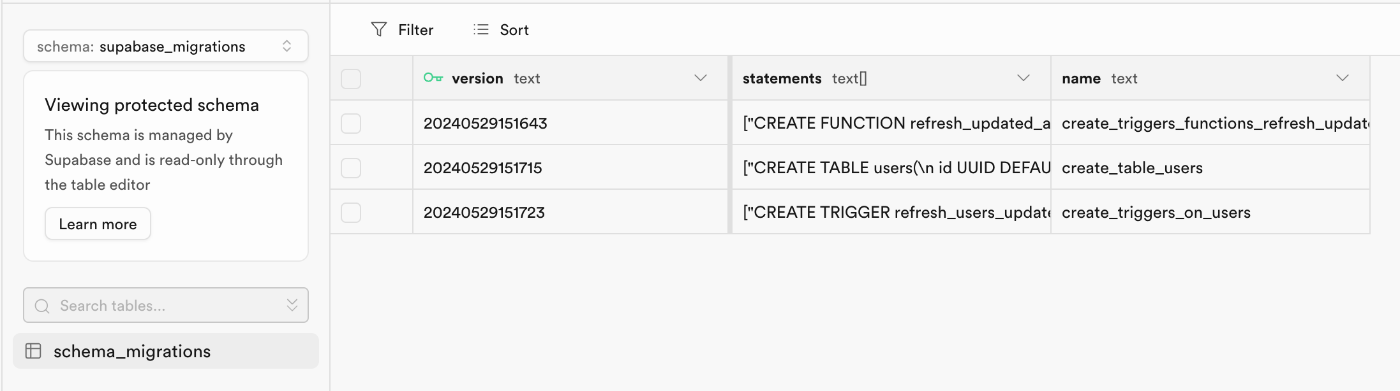Expand the version column dropdown arrow

[701, 78]
